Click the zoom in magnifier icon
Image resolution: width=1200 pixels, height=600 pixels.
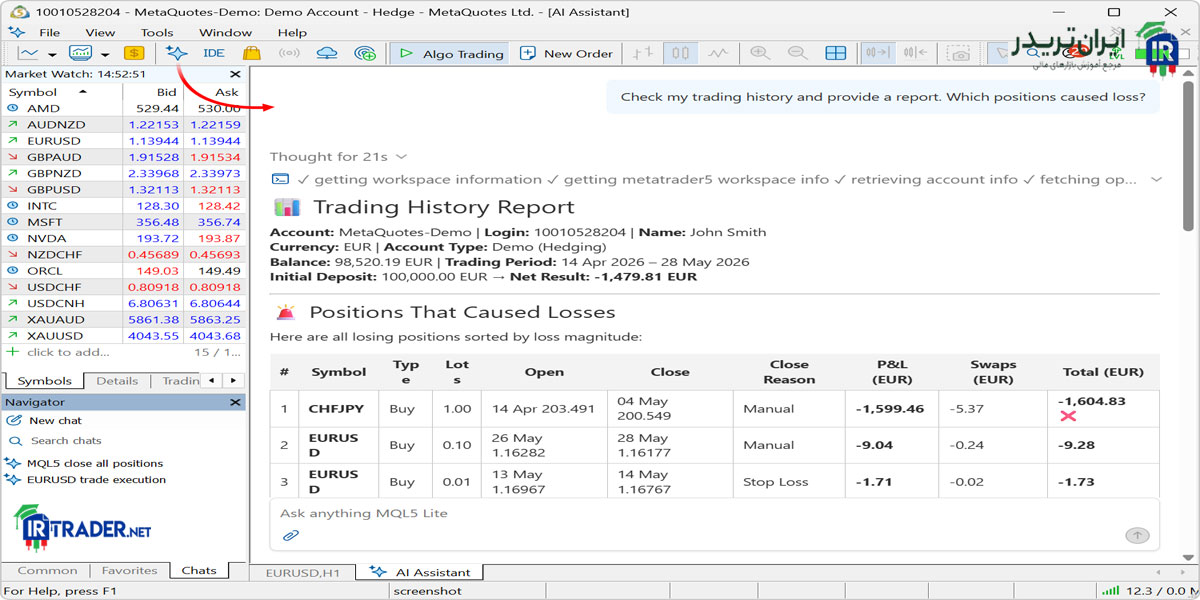pos(760,53)
